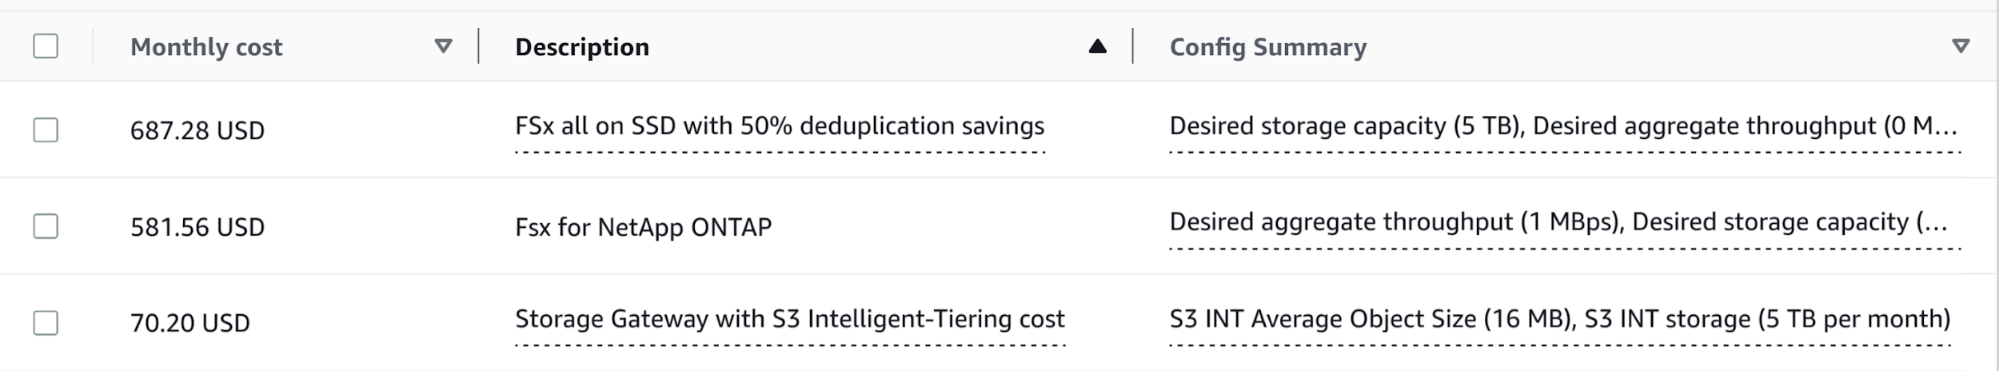Sort by the Monthly cost column header
Image resolution: width=1999 pixels, height=372 pixels.
[x=206, y=47]
